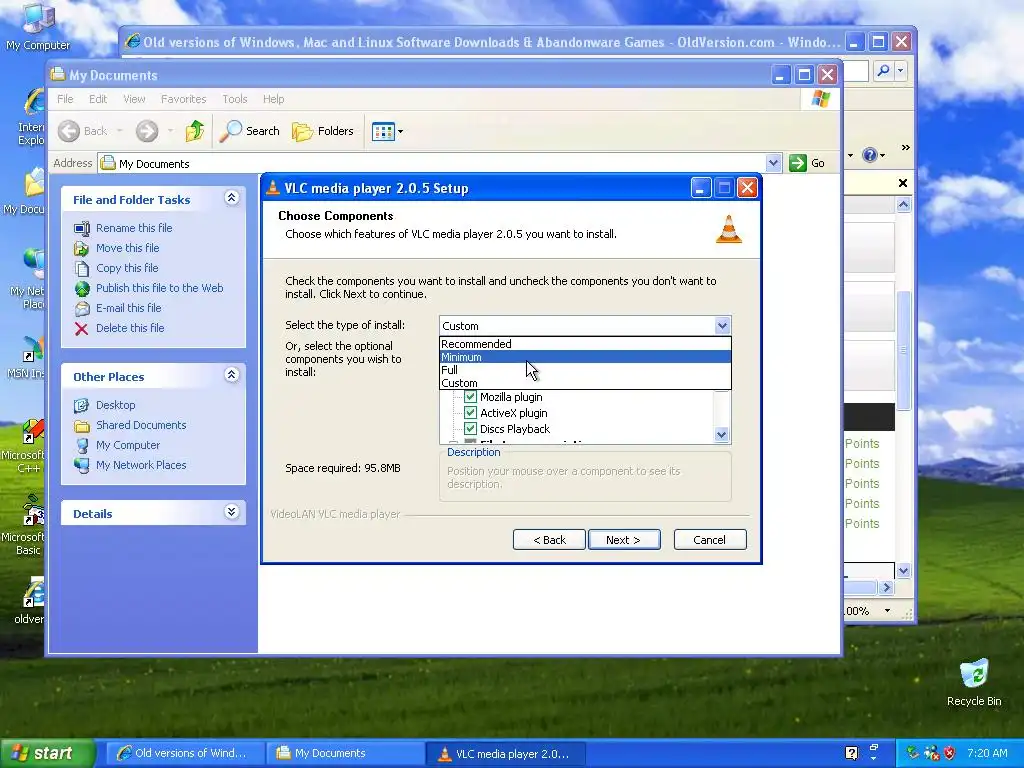Expand the Details panel
Viewport: 1024px width, 768px height.
pos(231,512)
